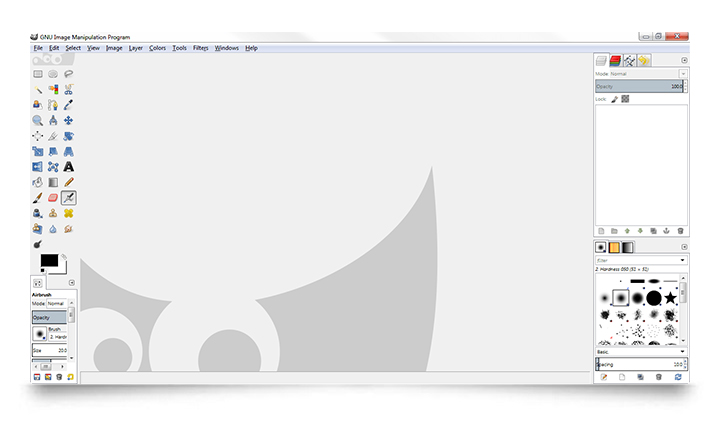Select the Rectangle Select tool

tap(38, 74)
